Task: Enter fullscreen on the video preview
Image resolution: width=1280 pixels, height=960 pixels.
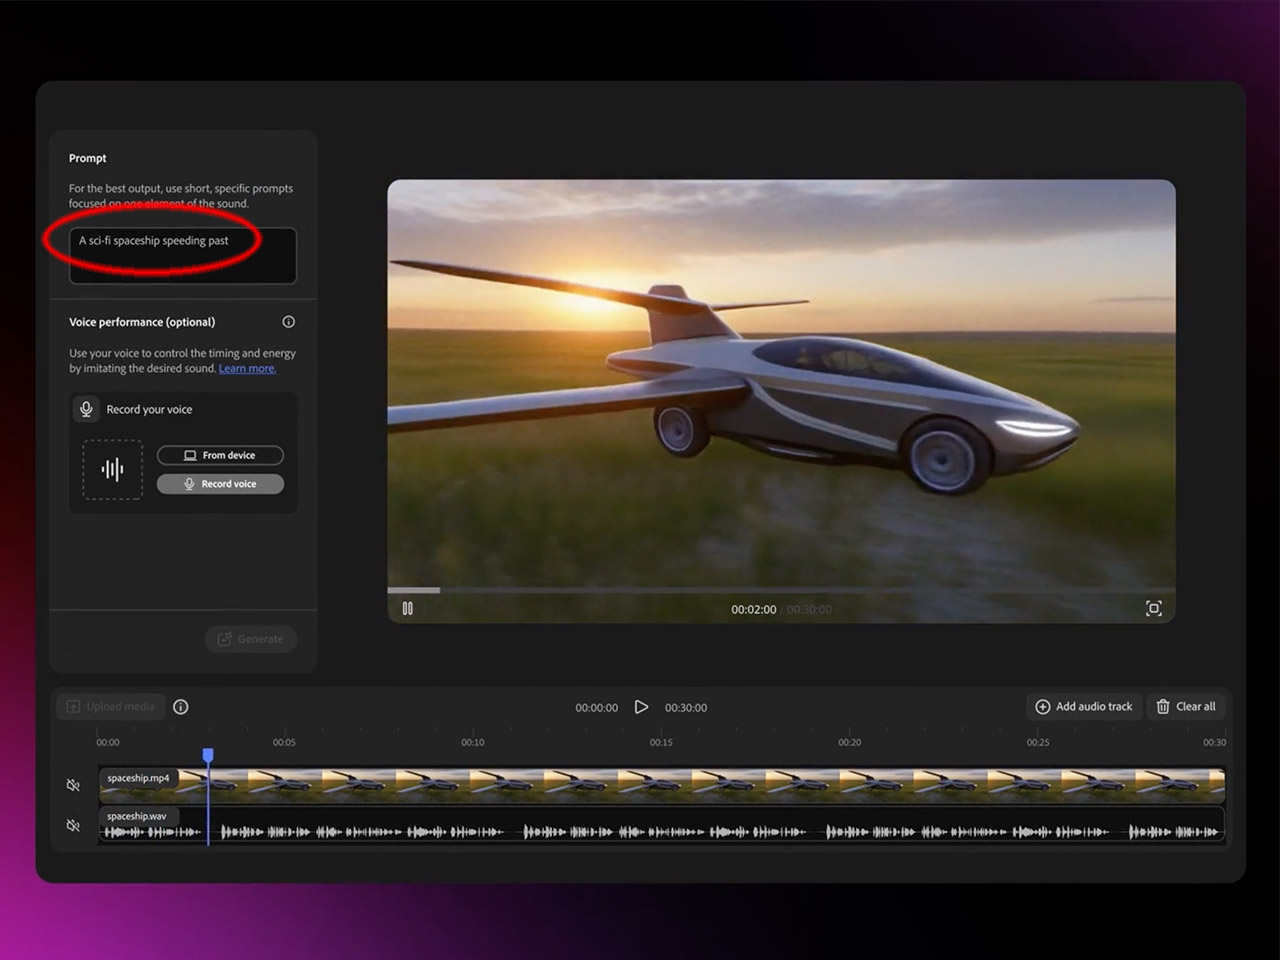Action: (x=1154, y=608)
